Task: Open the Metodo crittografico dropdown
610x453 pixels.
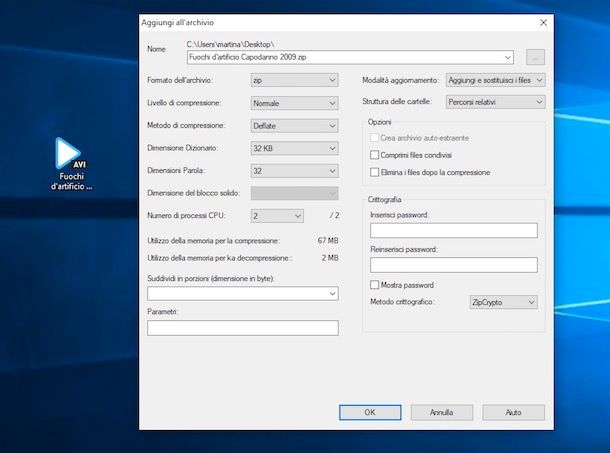Action: click(x=504, y=302)
